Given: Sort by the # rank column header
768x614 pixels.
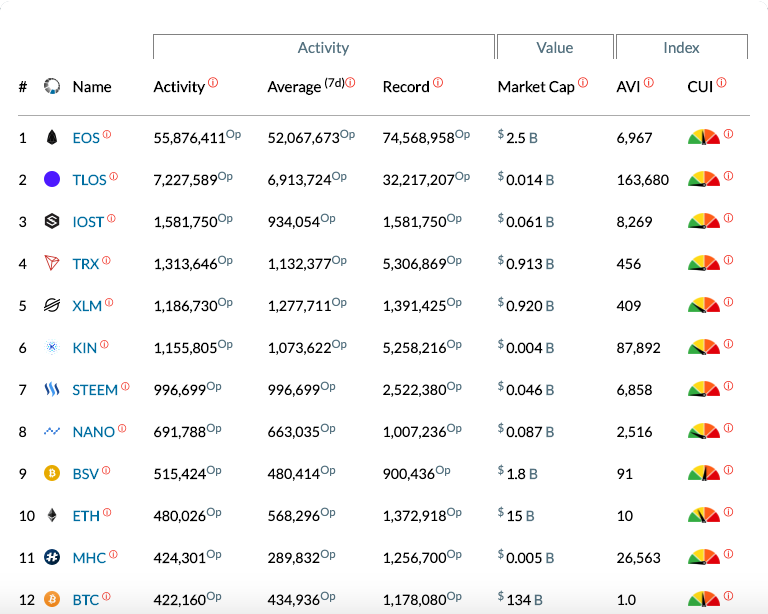Looking at the screenshot, I should click(23, 87).
